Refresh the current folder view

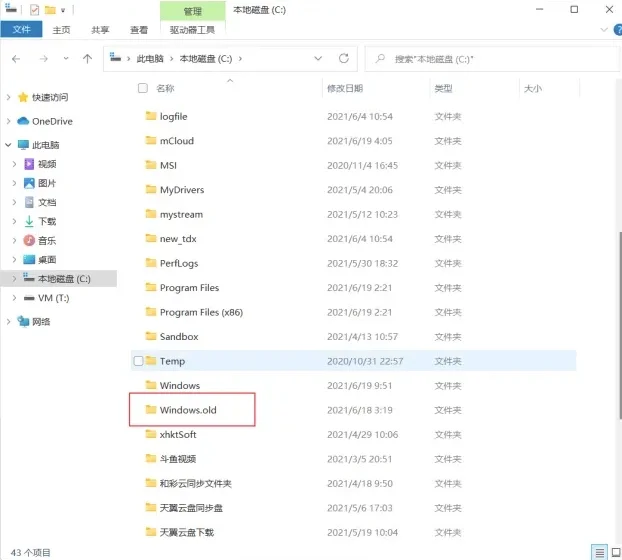tap(344, 59)
